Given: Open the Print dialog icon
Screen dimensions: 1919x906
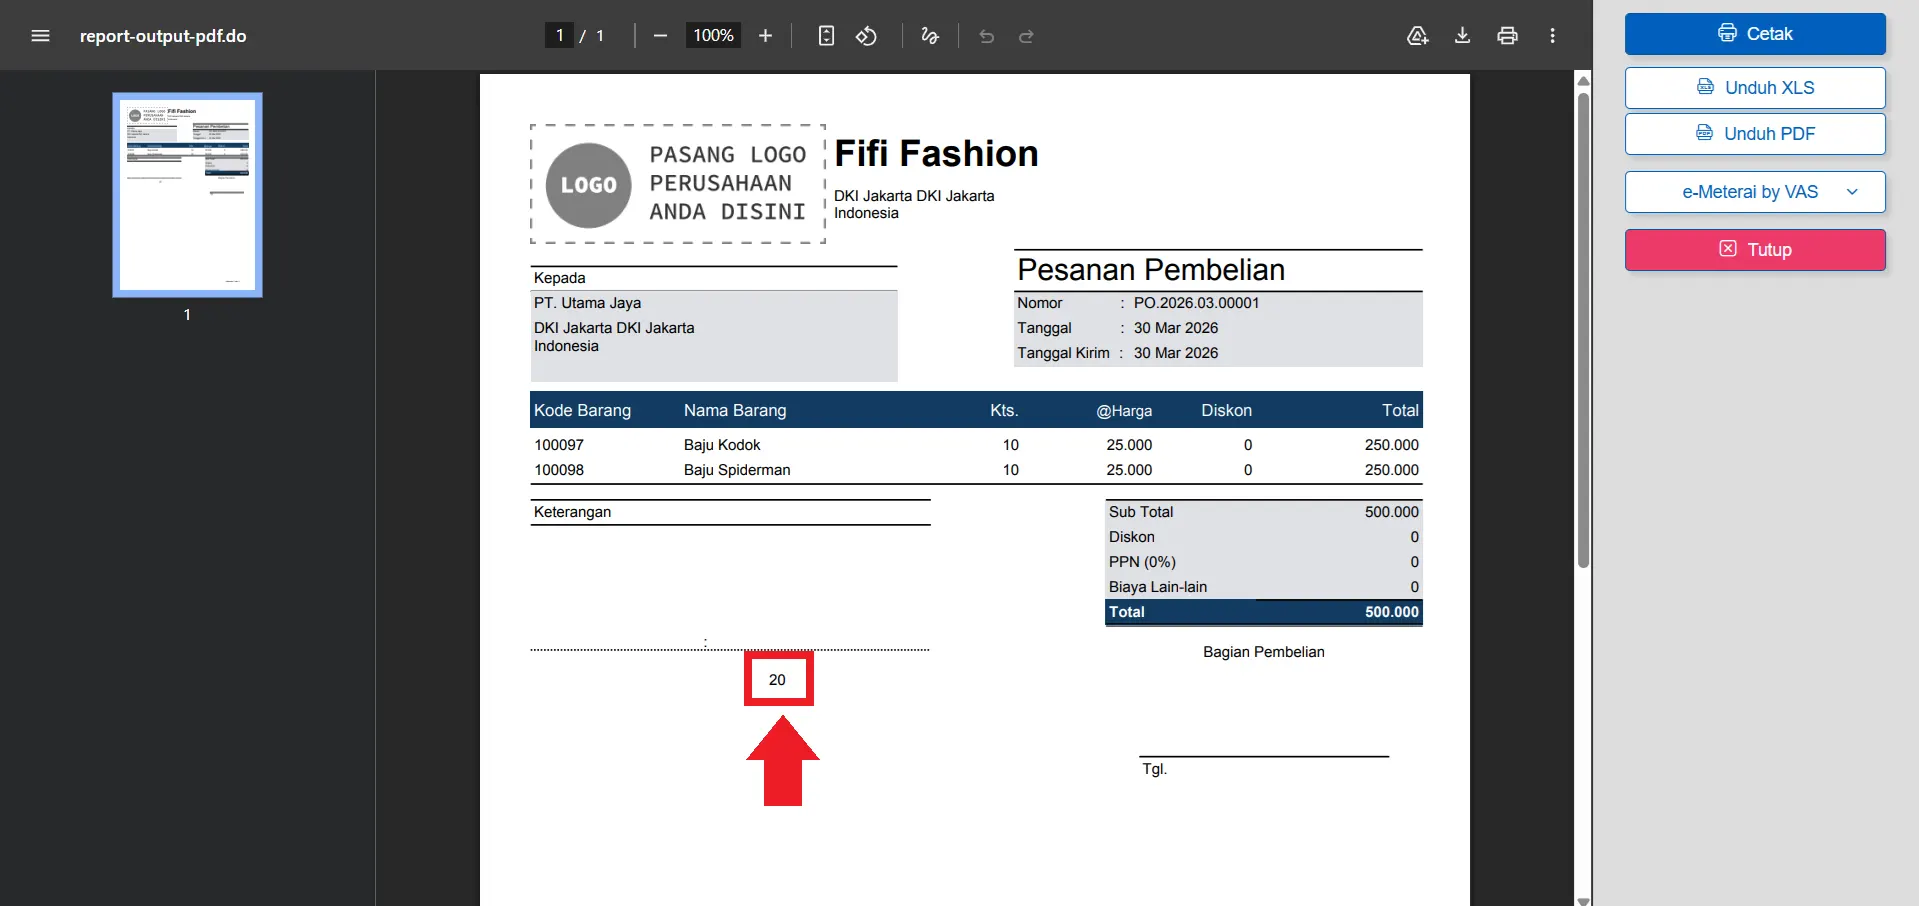Looking at the screenshot, I should [1507, 35].
